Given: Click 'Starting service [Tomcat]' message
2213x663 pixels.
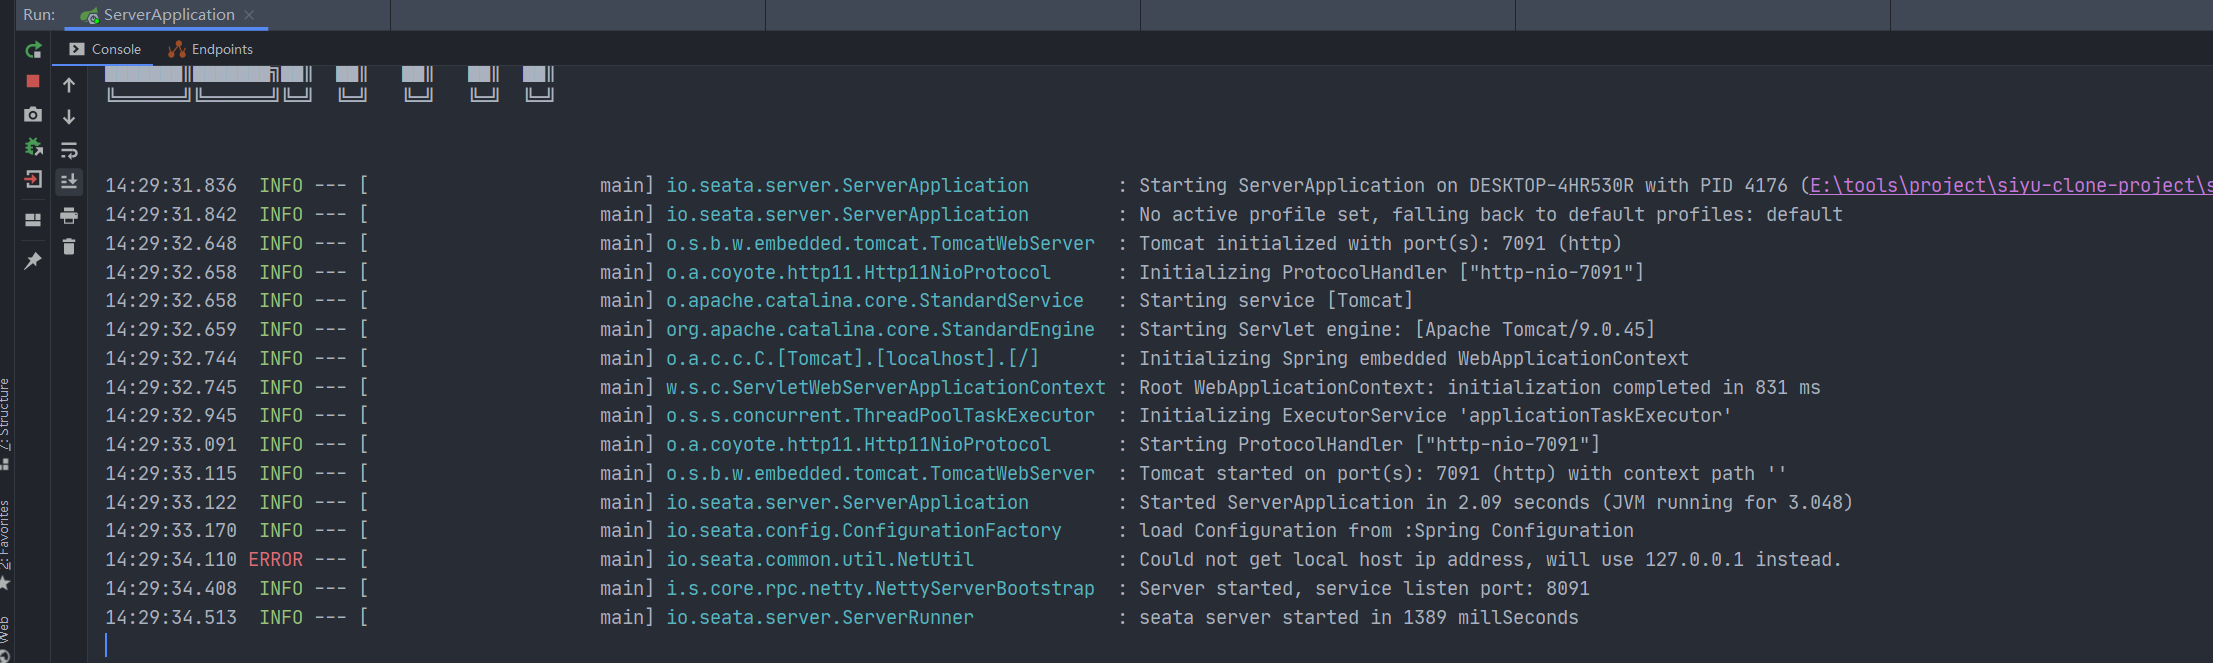Looking at the screenshot, I should pos(1276,300).
